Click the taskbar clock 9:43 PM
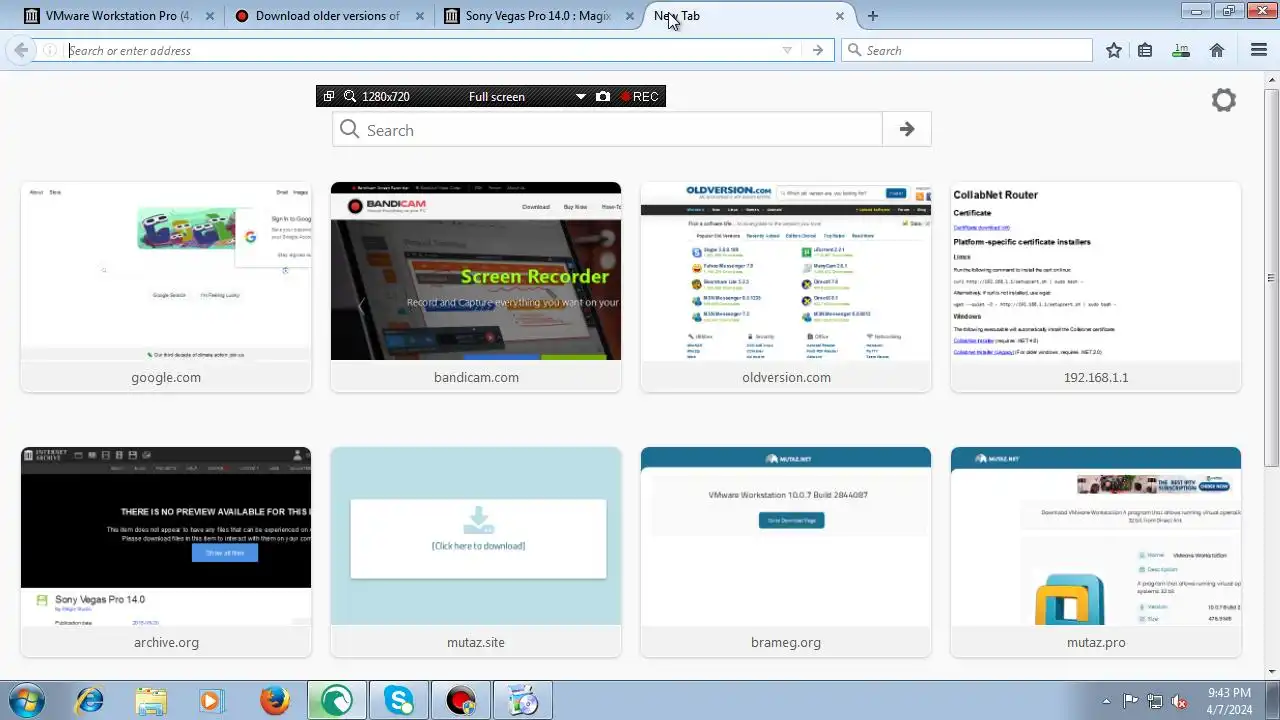The height and width of the screenshot is (720, 1280). (1229, 692)
